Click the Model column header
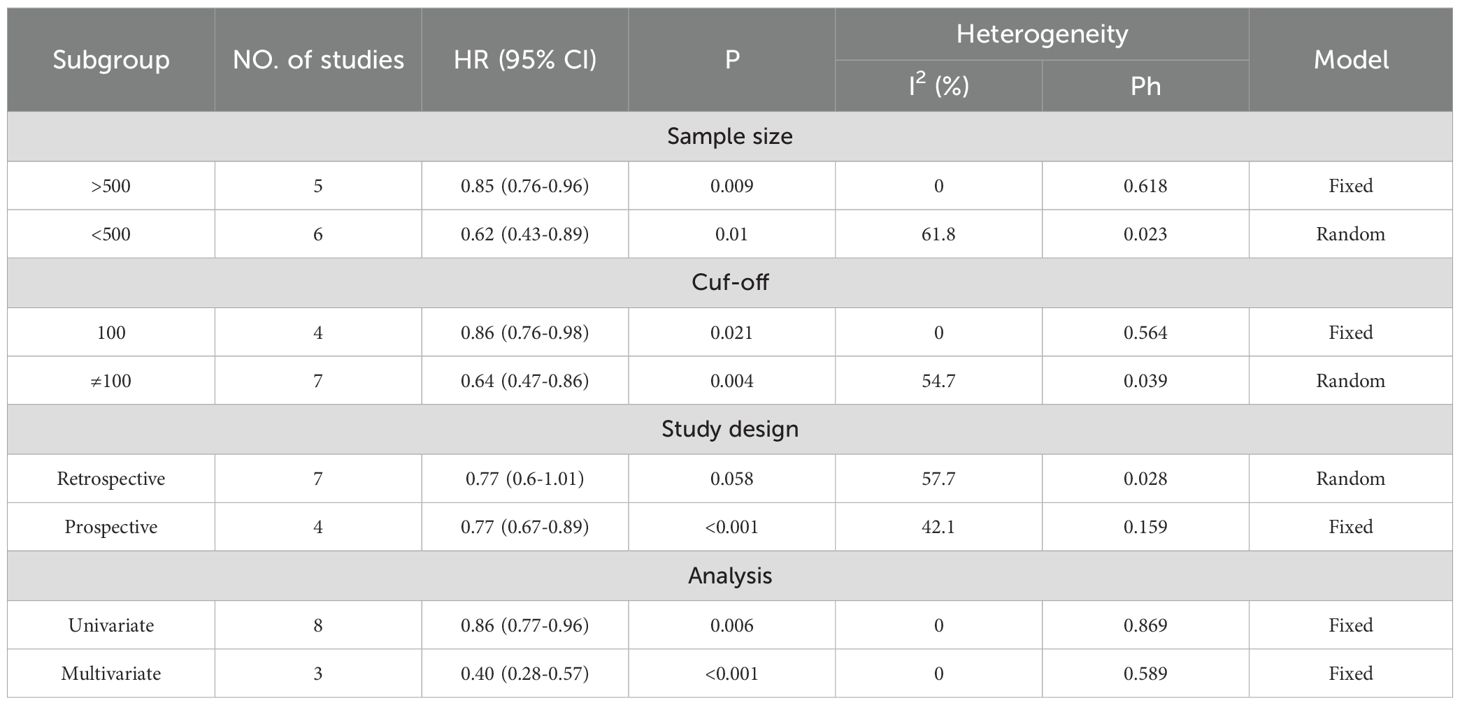The width and height of the screenshot is (1460, 705). (x=1351, y=60)
